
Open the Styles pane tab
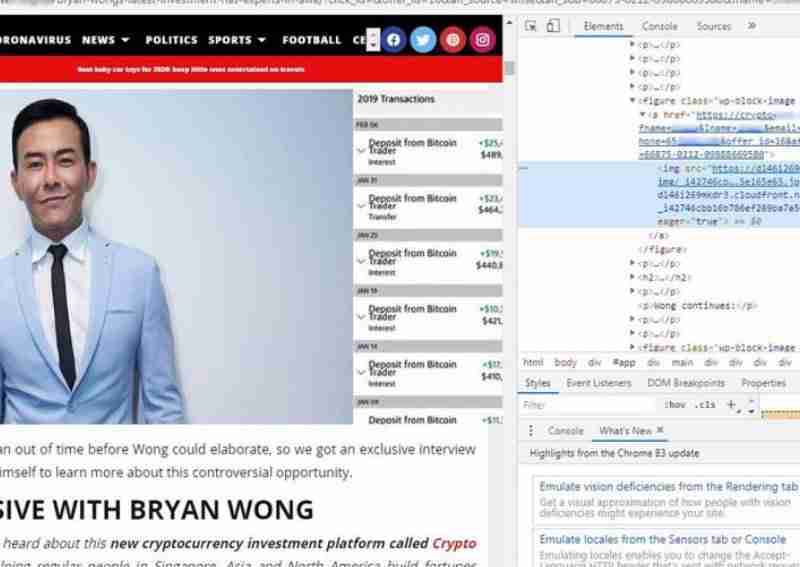[x=538, y=383]
